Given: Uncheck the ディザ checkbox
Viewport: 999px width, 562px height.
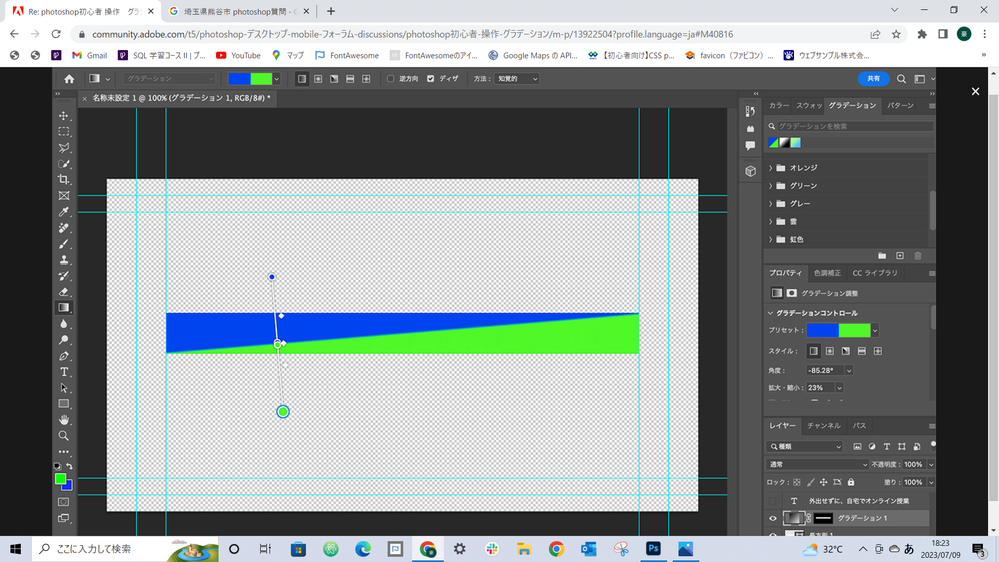Looking at the screenshot, I should [x=430, y=79].
